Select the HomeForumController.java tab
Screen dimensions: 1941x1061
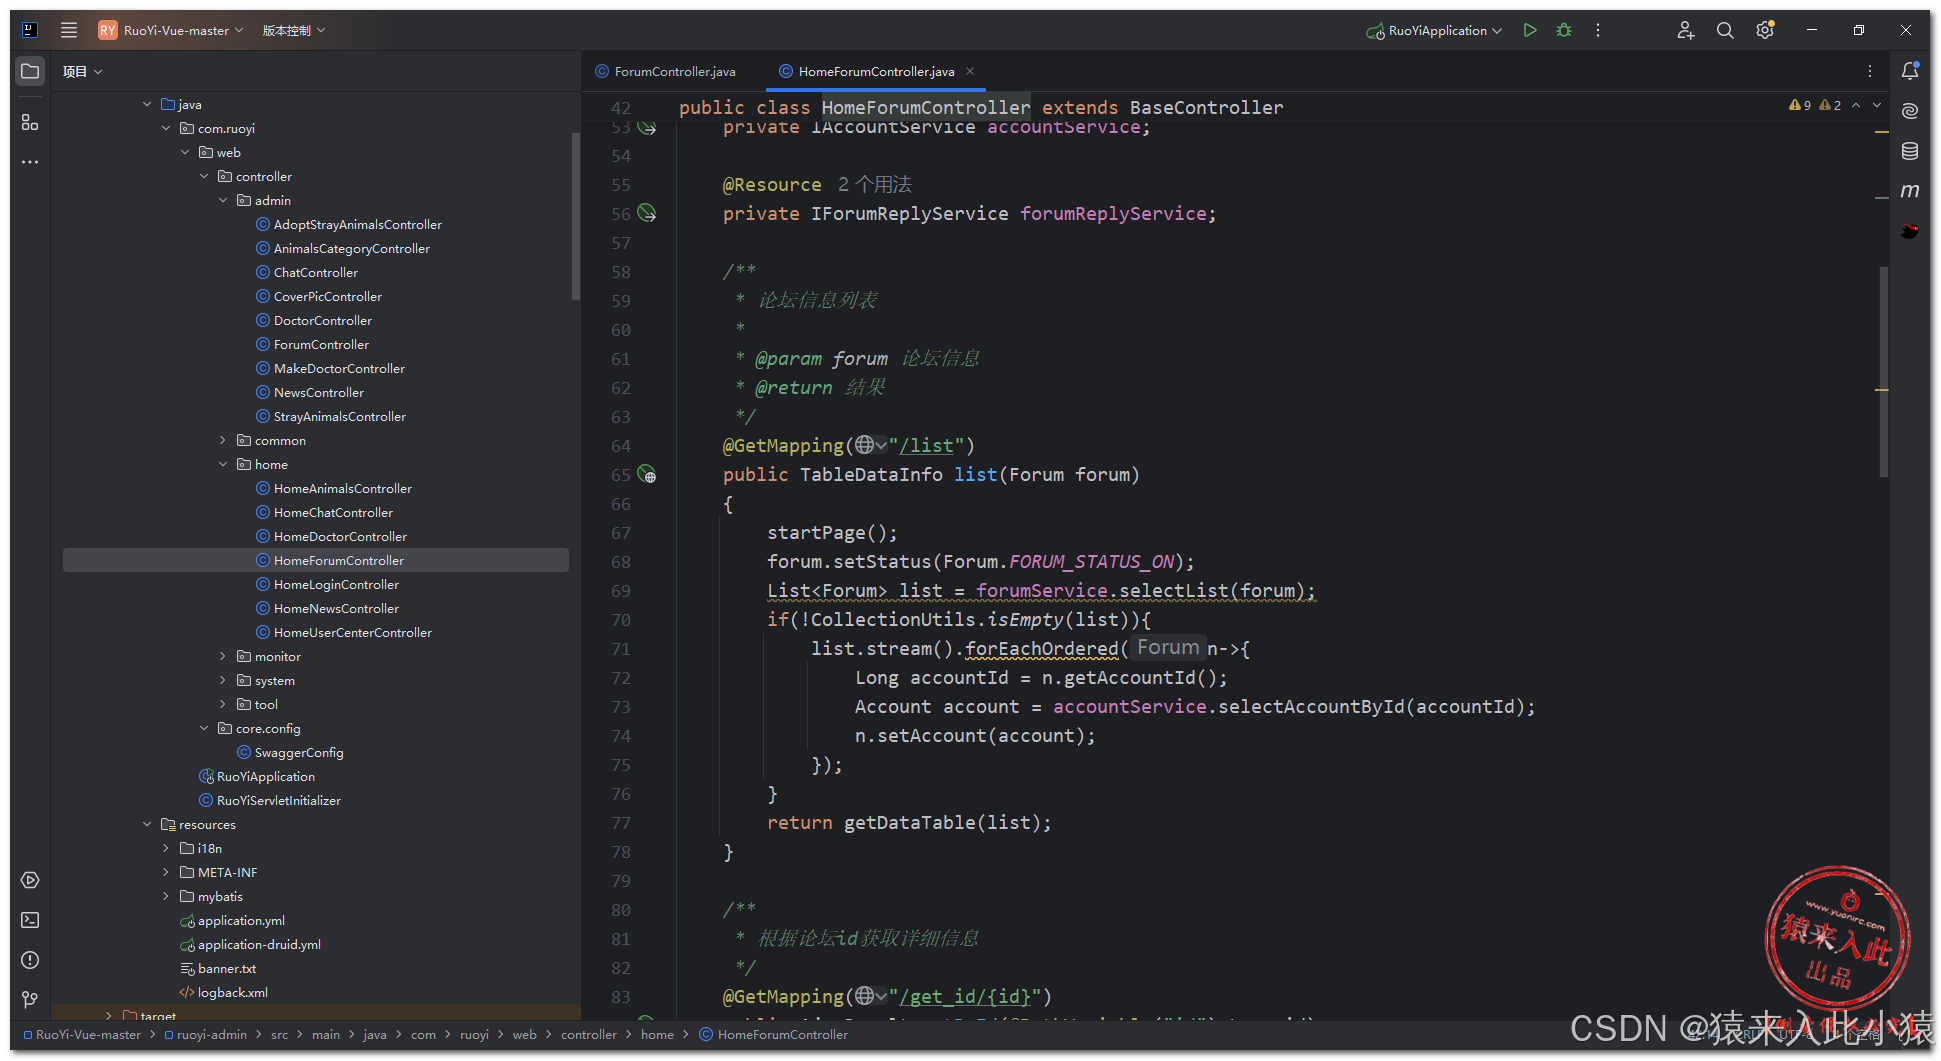pyautogui.click(x=866, y=71)
